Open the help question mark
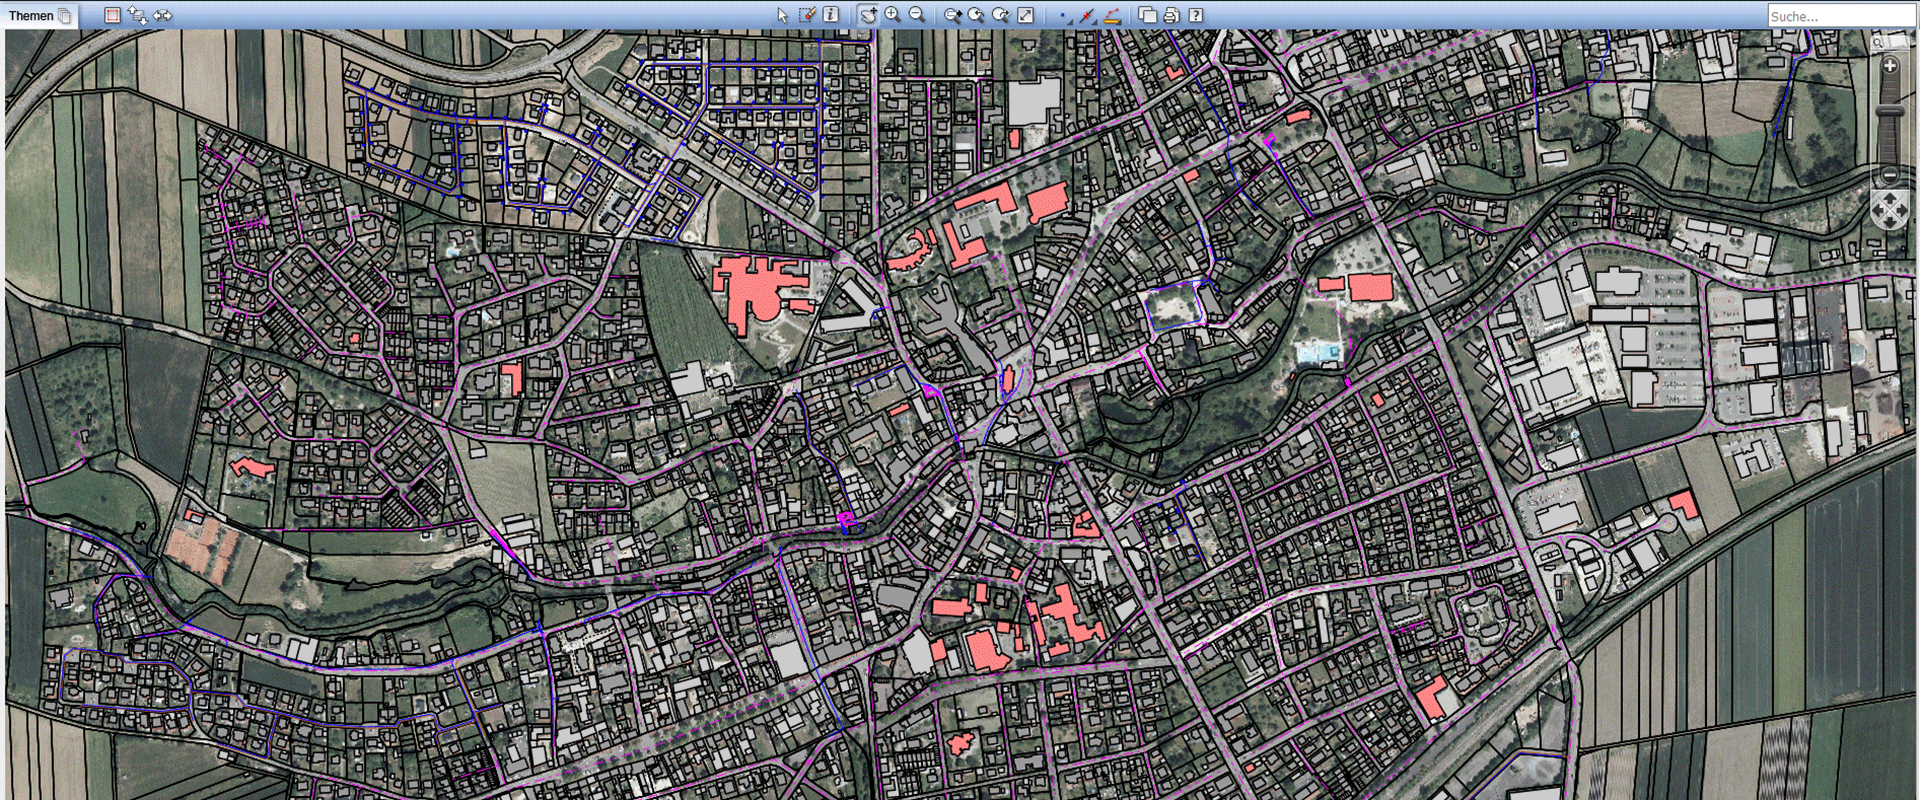1920x800 pixels. point(1195,15)
